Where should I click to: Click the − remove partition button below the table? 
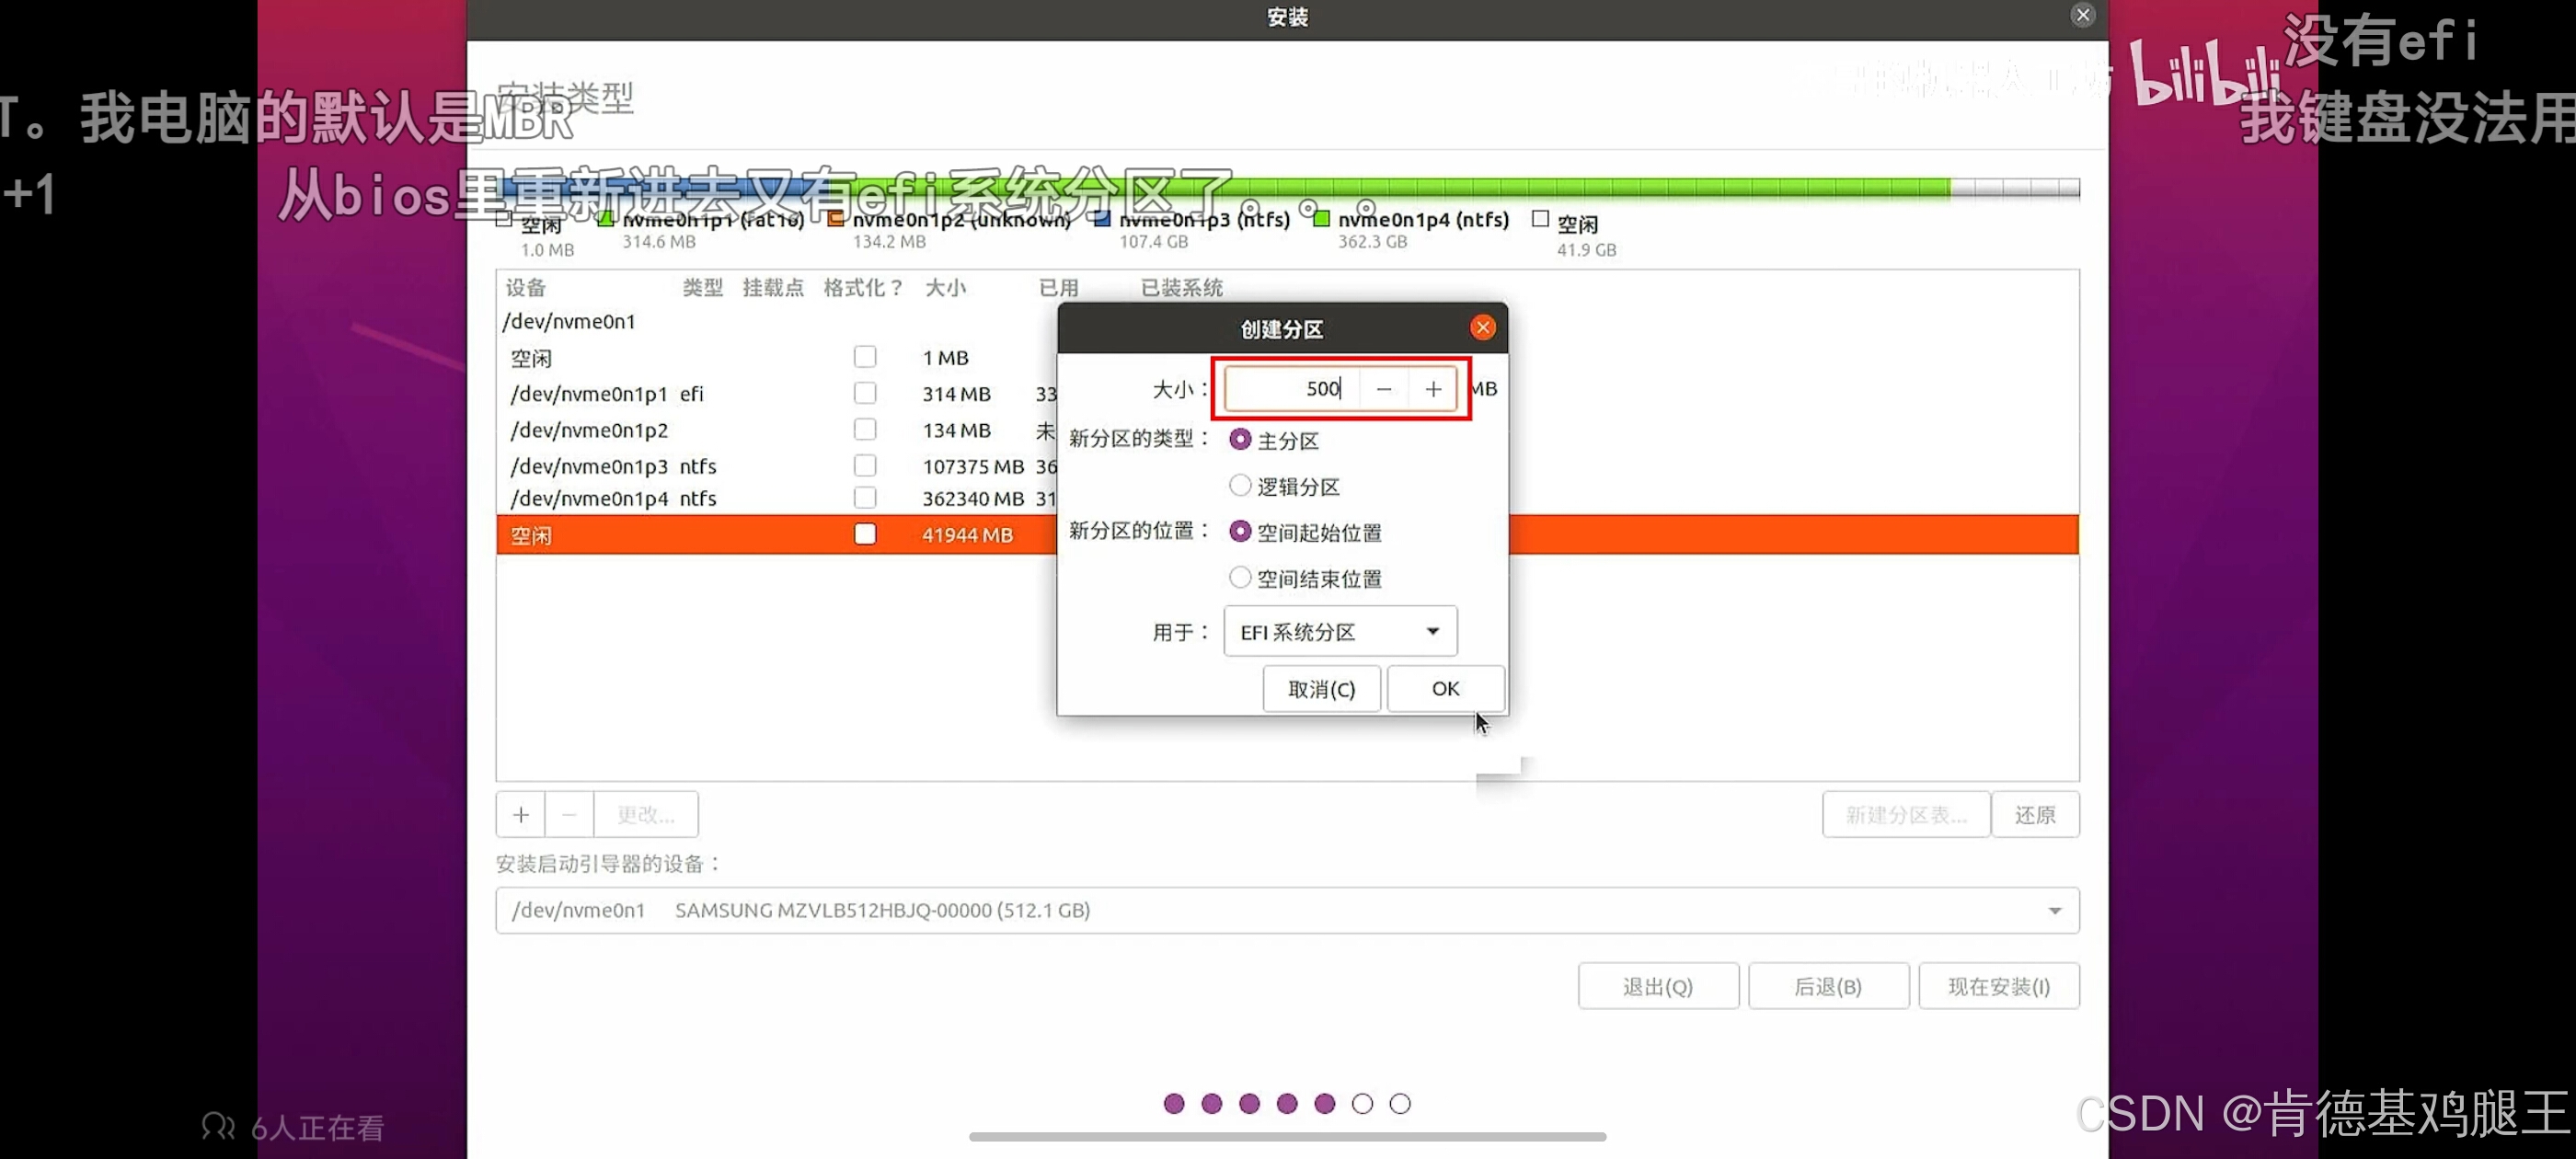point(569,815)
